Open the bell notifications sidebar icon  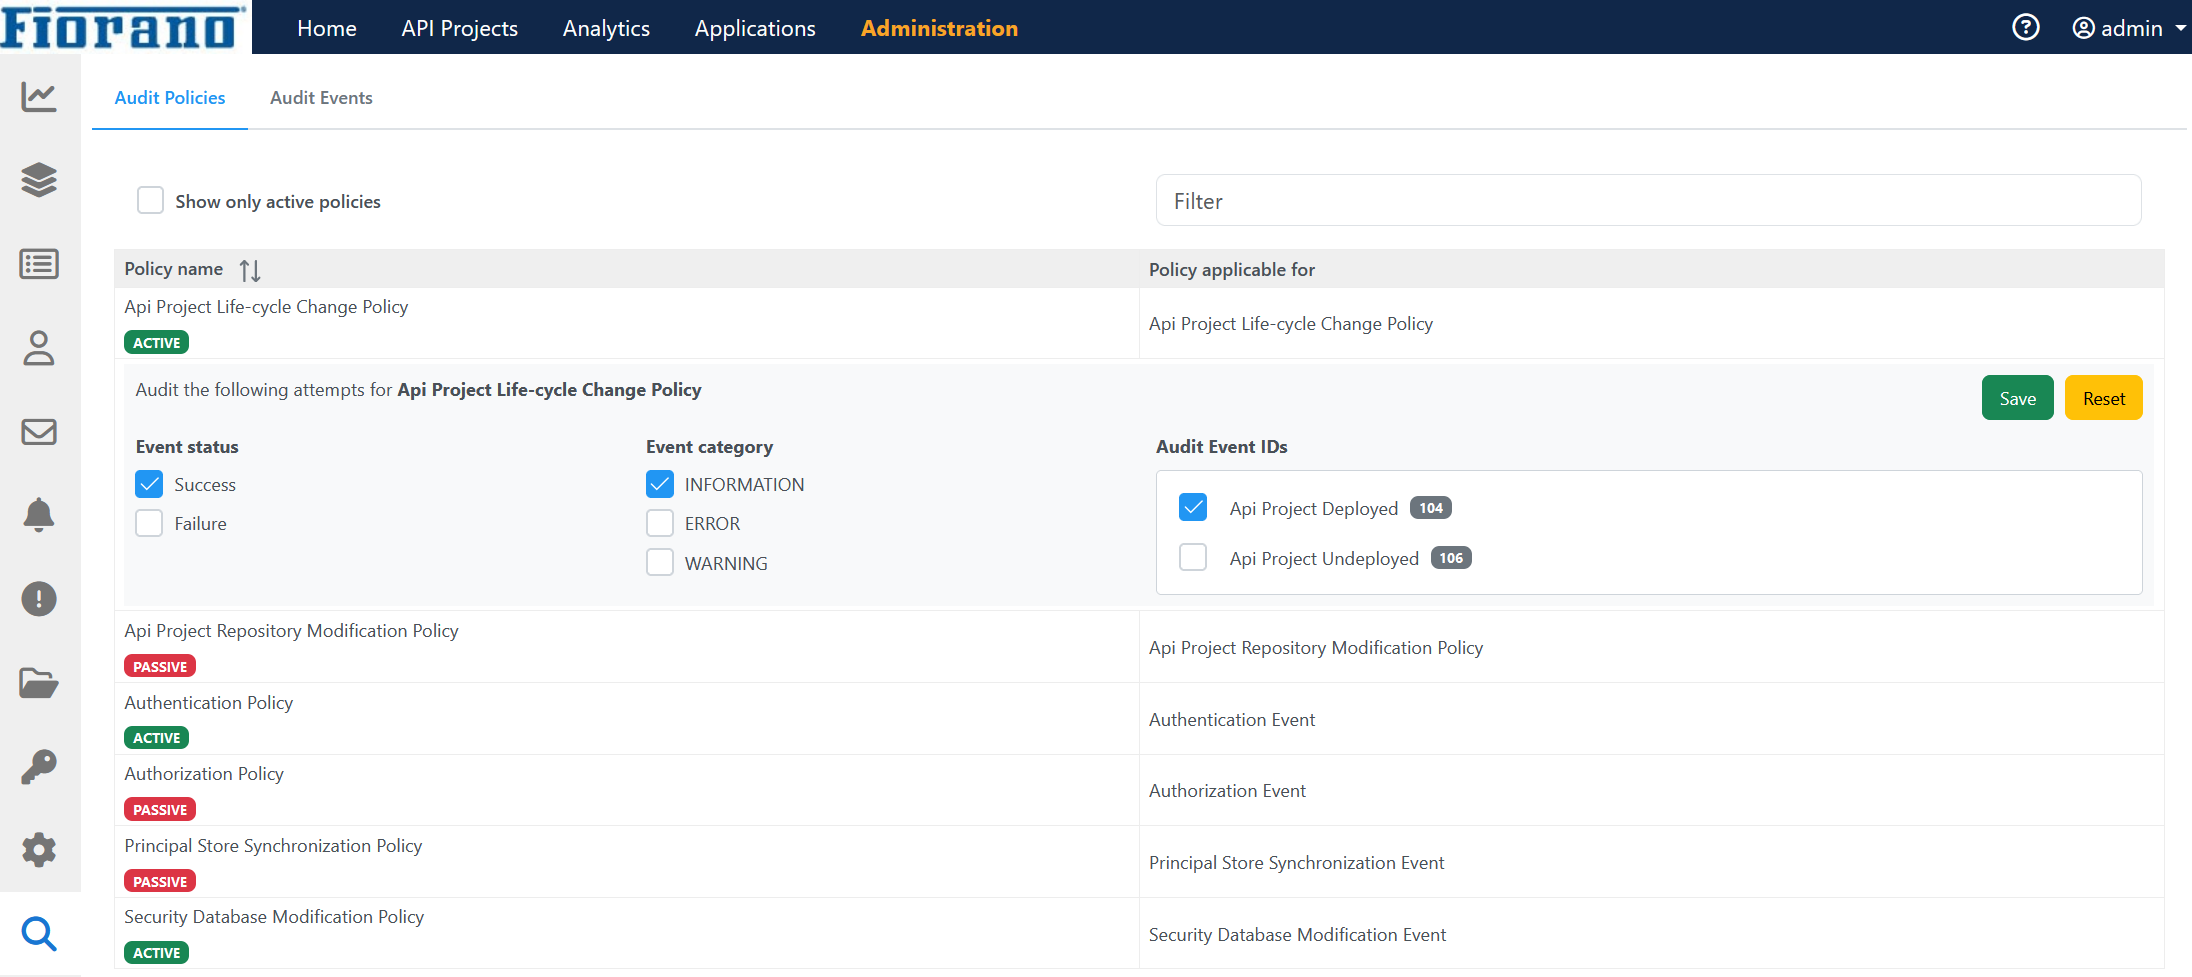[39, 515]
